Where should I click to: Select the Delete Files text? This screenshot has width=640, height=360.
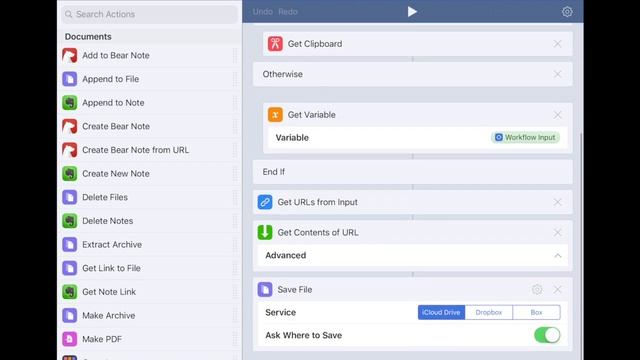click(105, 198)
